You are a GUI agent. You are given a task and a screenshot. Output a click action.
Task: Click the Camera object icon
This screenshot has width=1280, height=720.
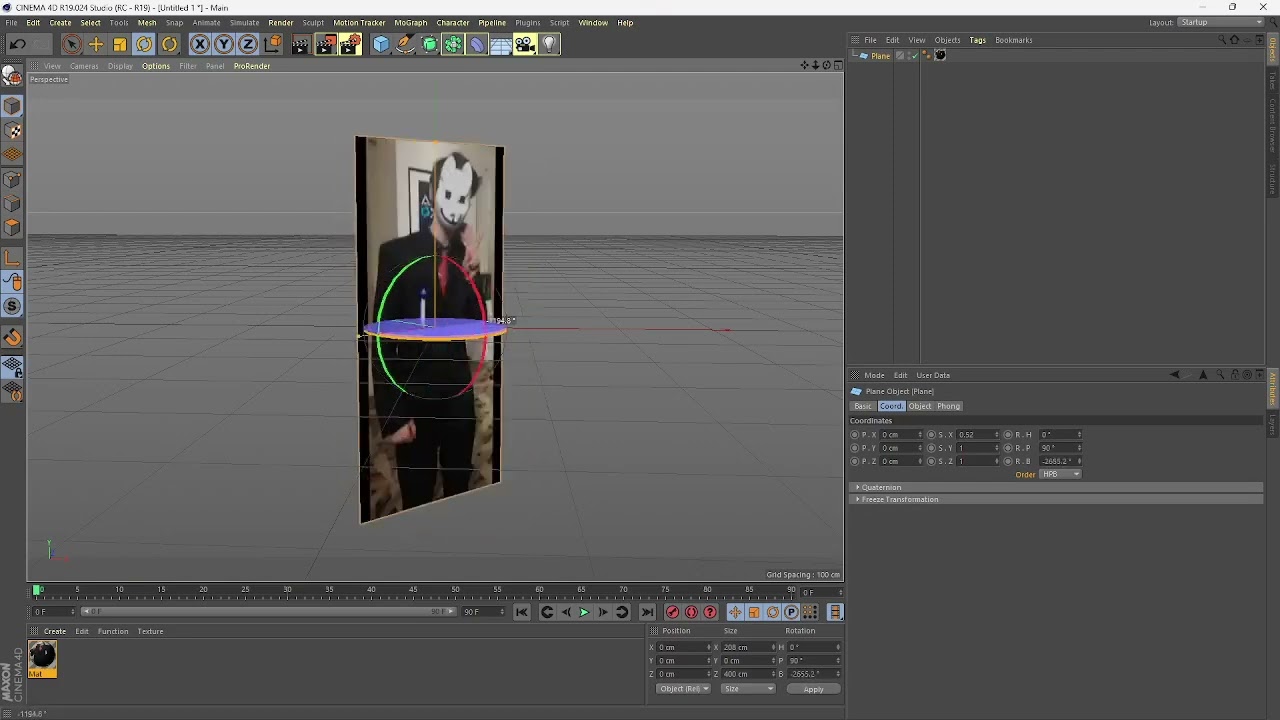coord(525,44)
